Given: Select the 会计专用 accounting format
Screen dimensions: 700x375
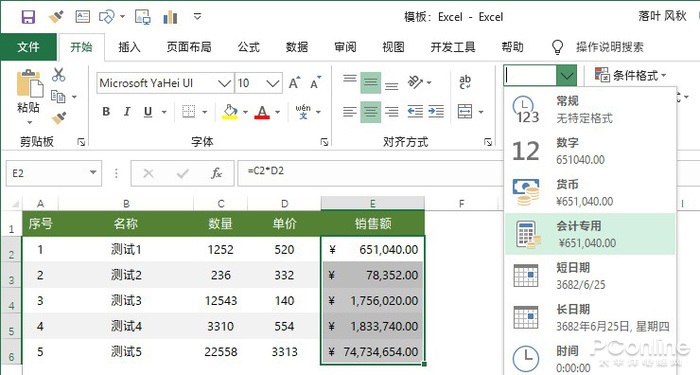Looking at the screenshot, I should pyautogui.click(x=590, y=234).
